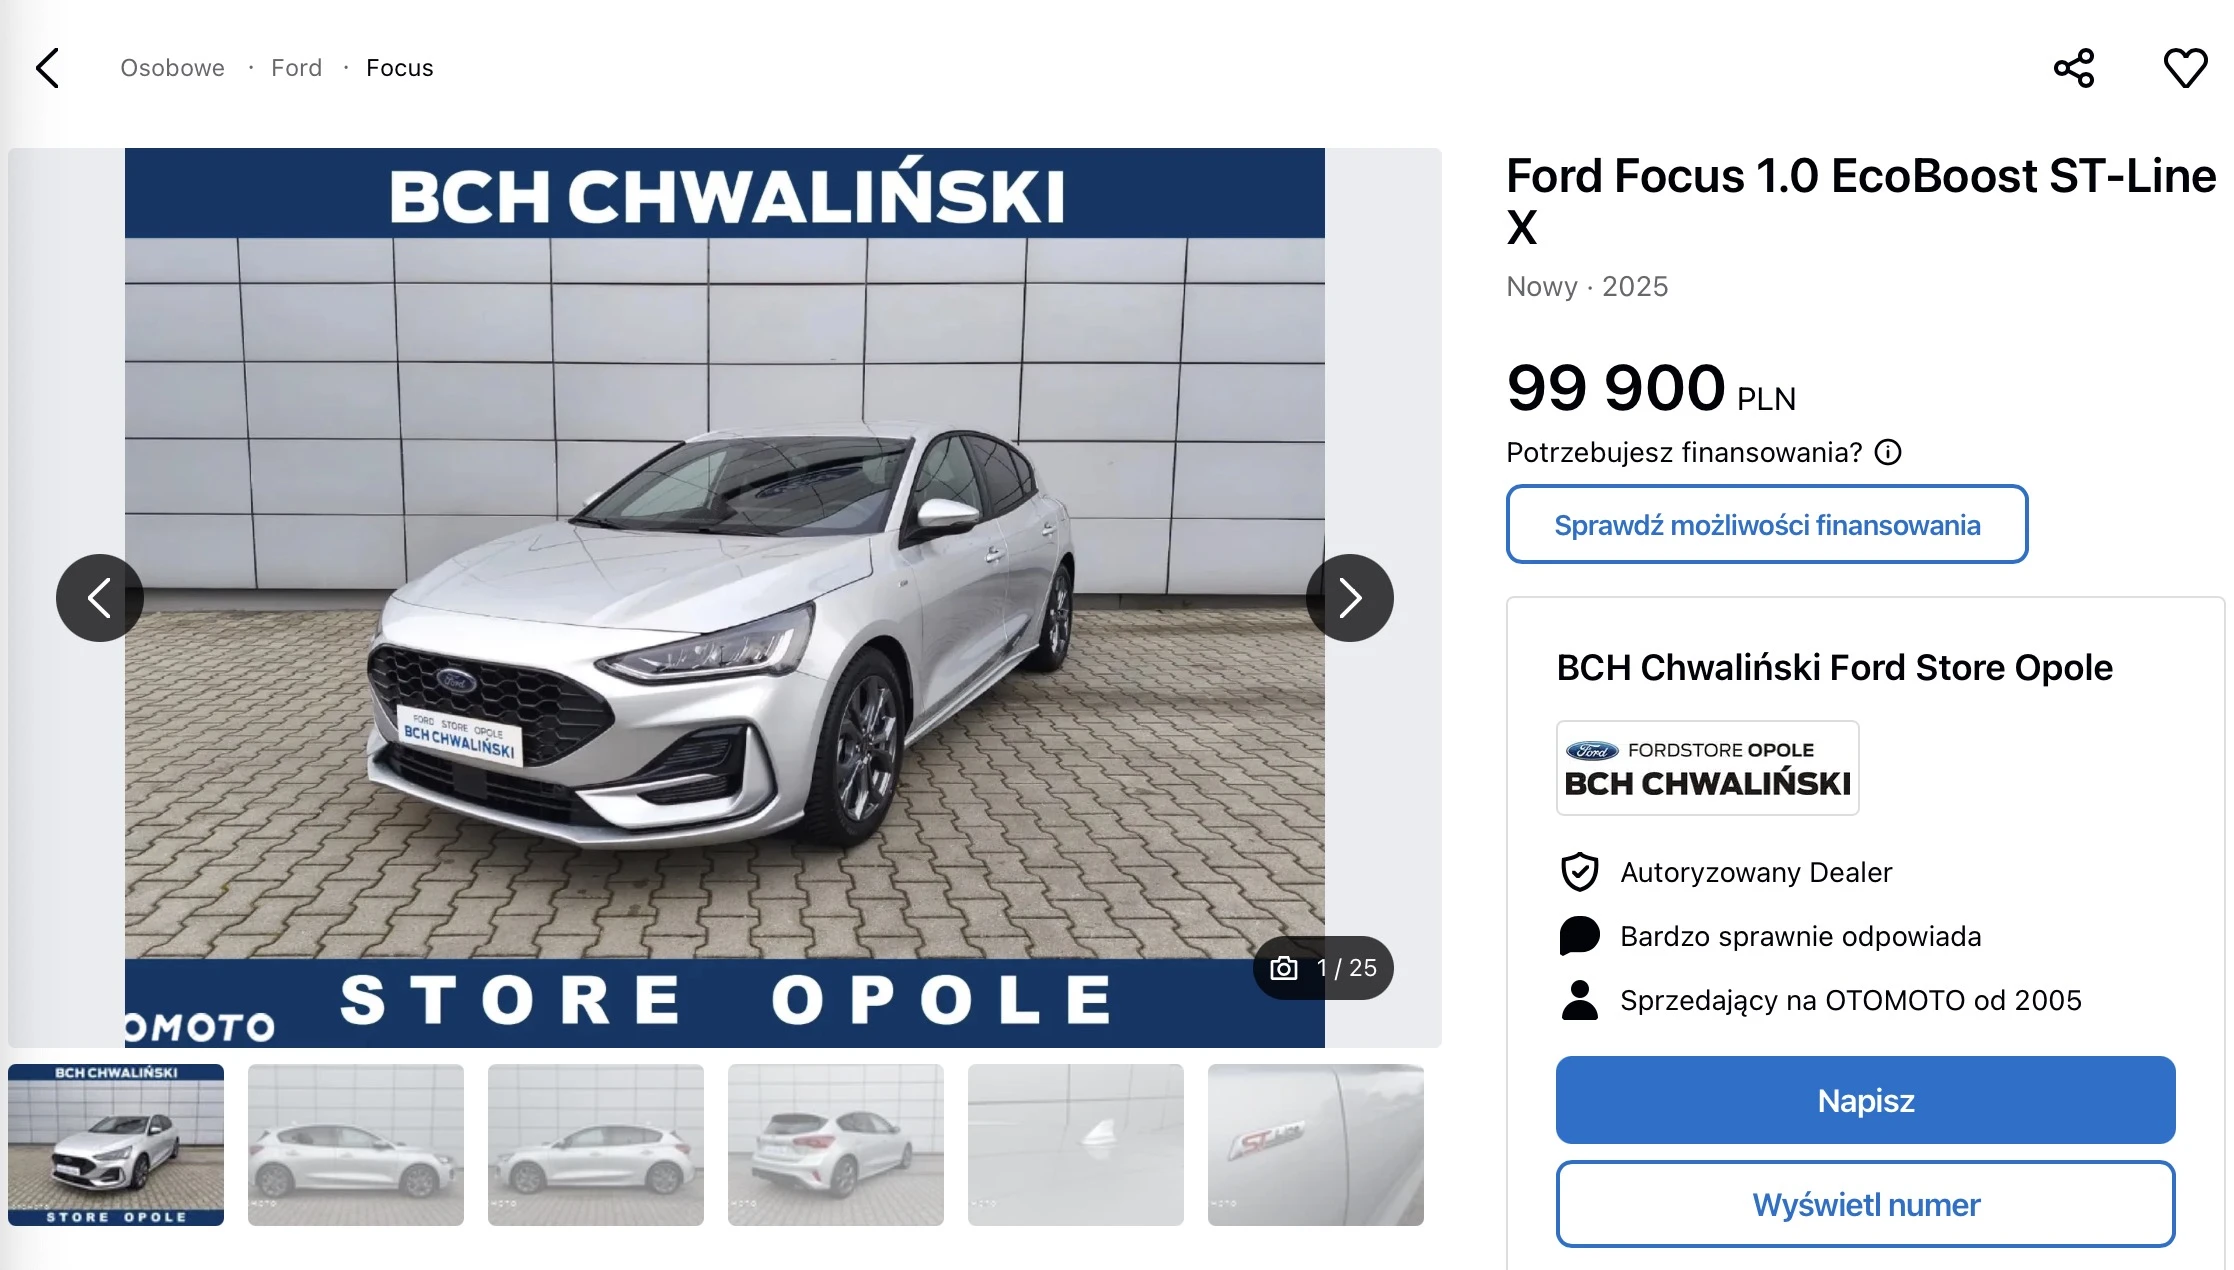Add listing to favorites with heart icon
2234x1270 pixels.
coord(2185,68)
